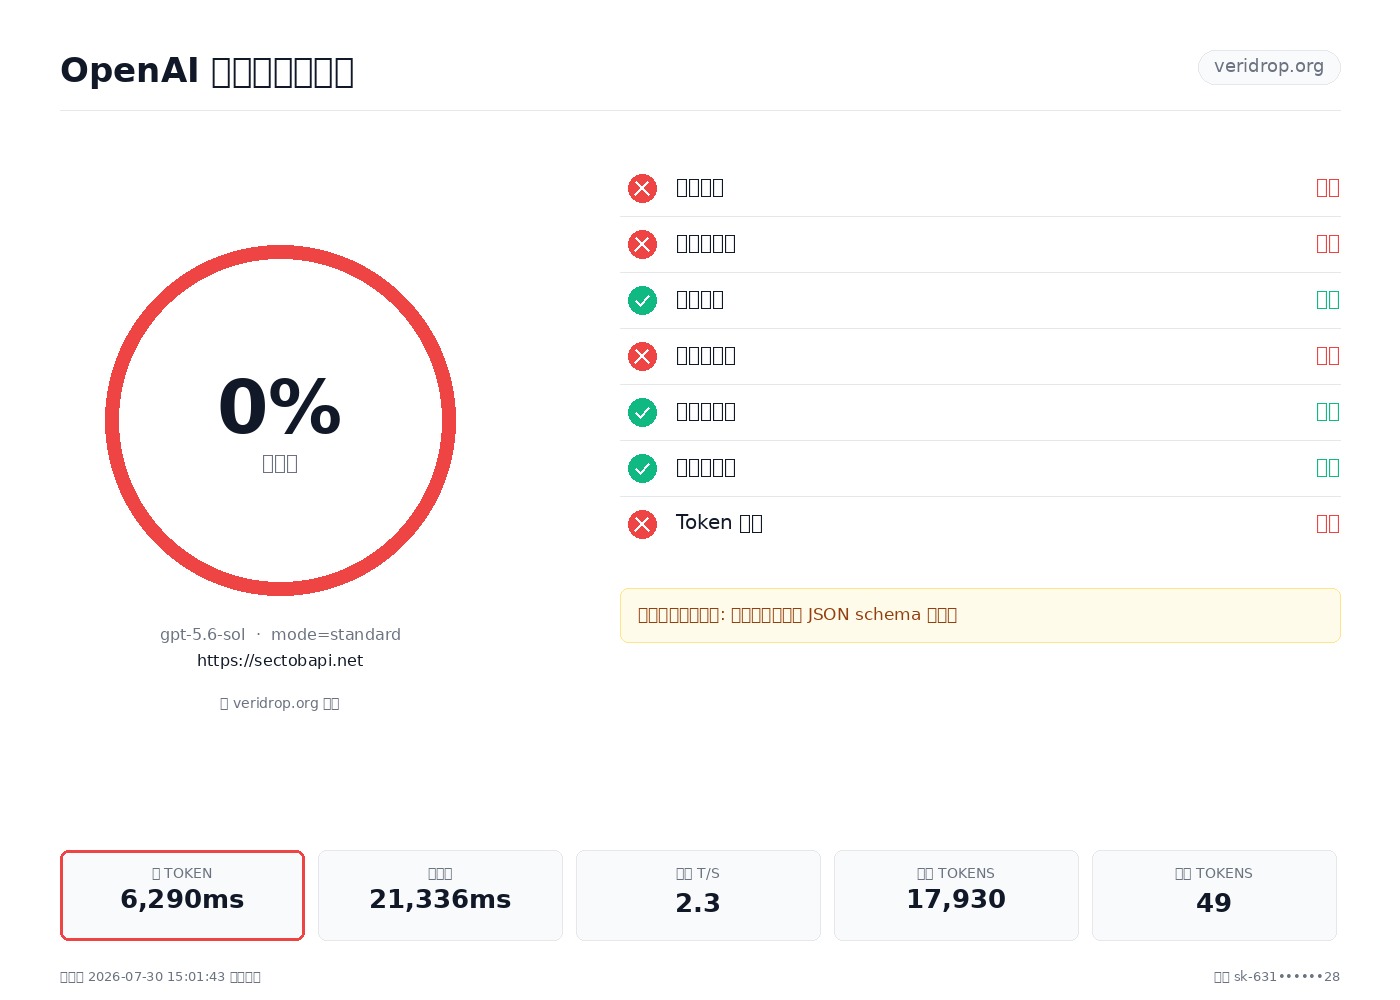This screenshot has width=1400, height=1000.
Task: Click the red X icon beside Token row
Action: [642, 524]
